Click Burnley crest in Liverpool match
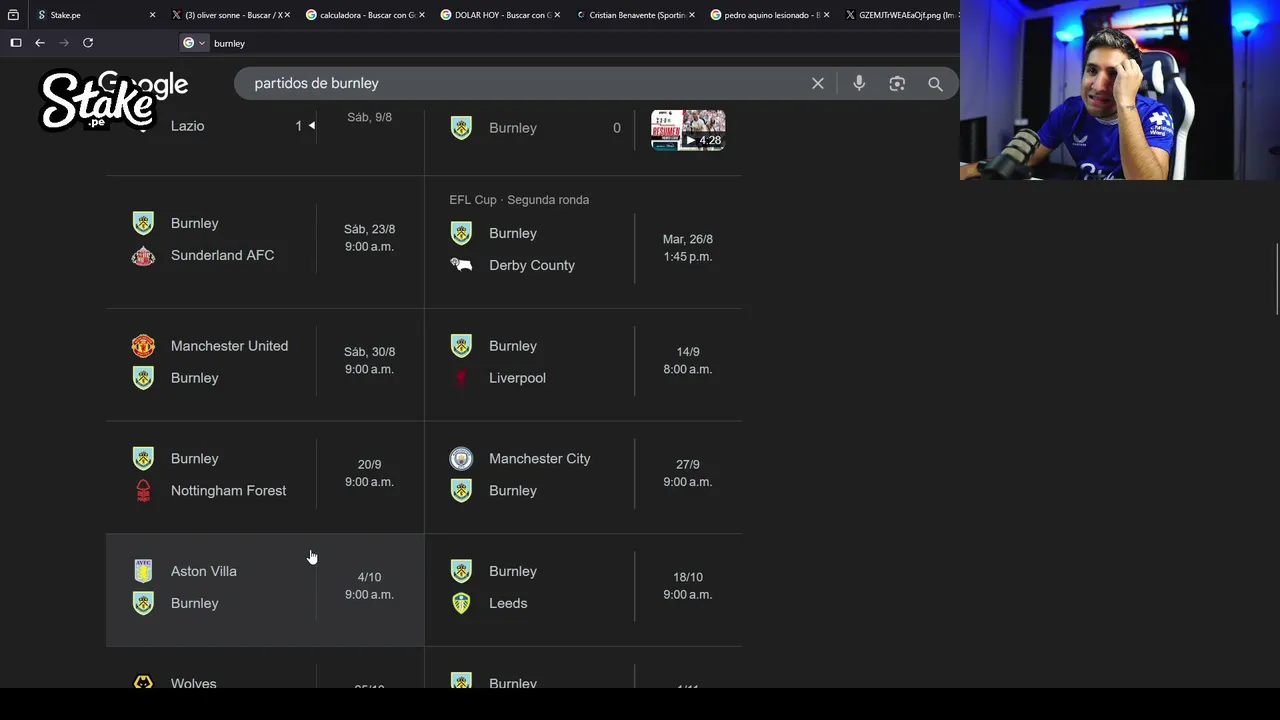Screen dimensions: 1280x720 461,346
